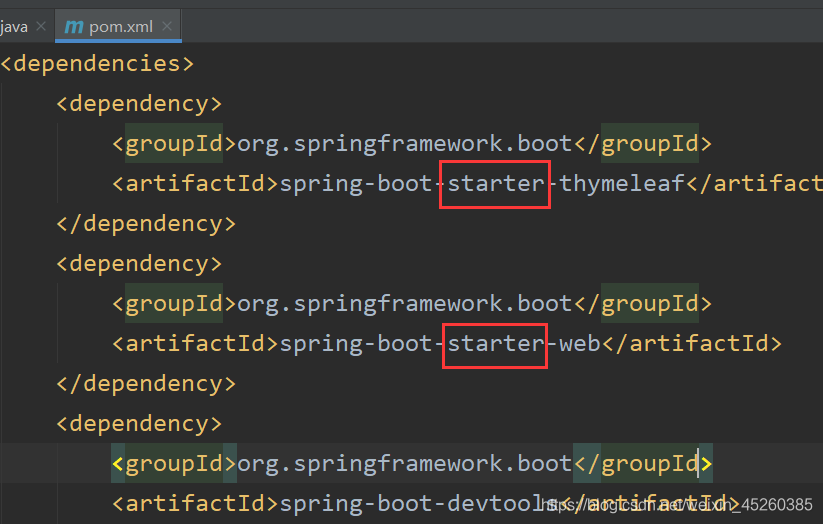
Task: Click the second closing dependency tag
Action: coord(146,383)
